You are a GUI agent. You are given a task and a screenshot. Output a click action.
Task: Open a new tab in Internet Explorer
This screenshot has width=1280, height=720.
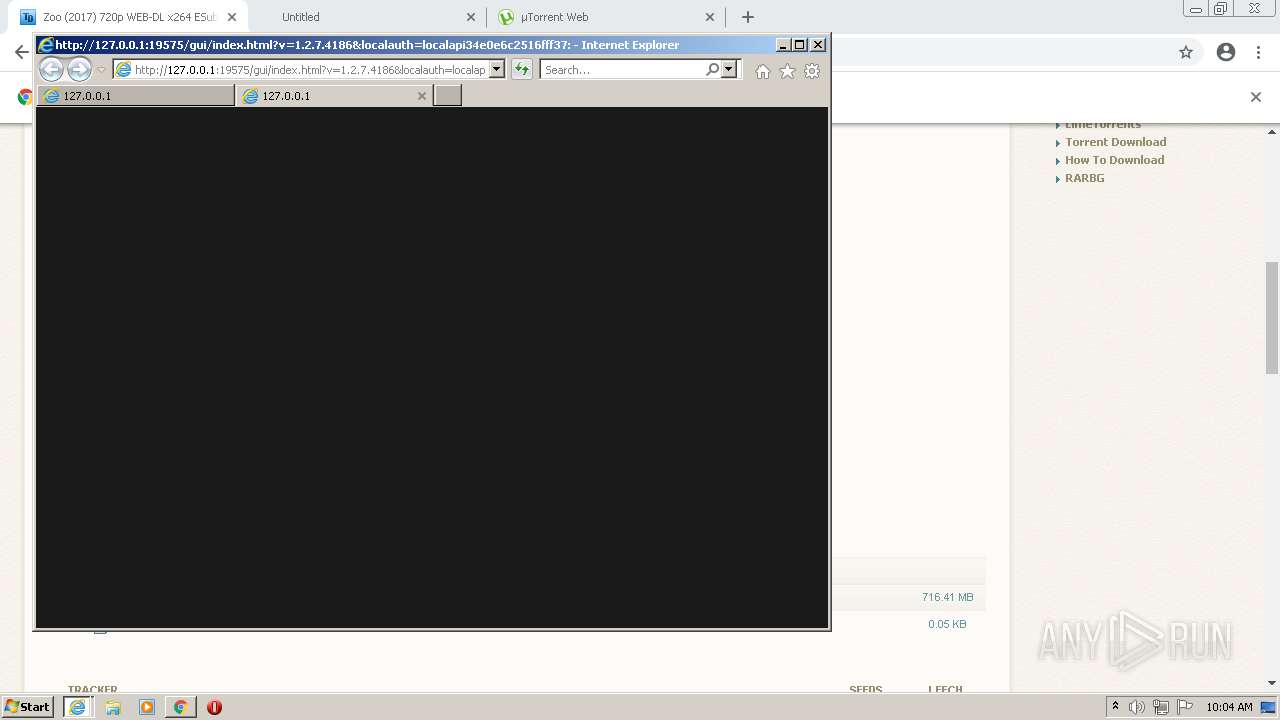[448, 96]
